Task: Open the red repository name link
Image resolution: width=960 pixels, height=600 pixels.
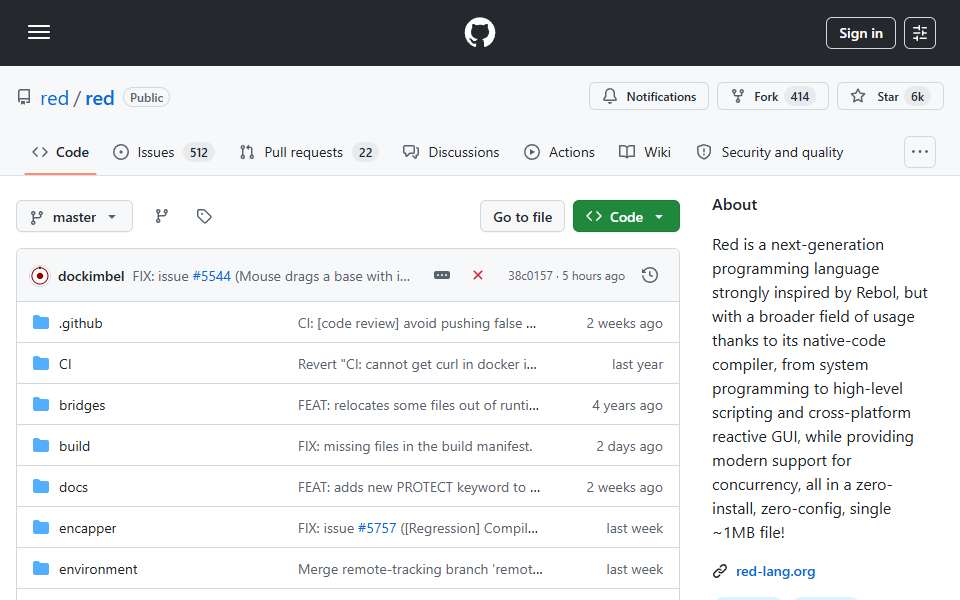Action: 100,98
